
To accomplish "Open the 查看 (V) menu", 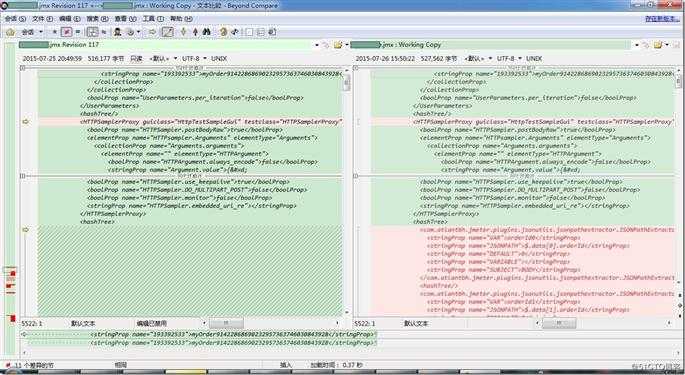I will click(125, 19).
